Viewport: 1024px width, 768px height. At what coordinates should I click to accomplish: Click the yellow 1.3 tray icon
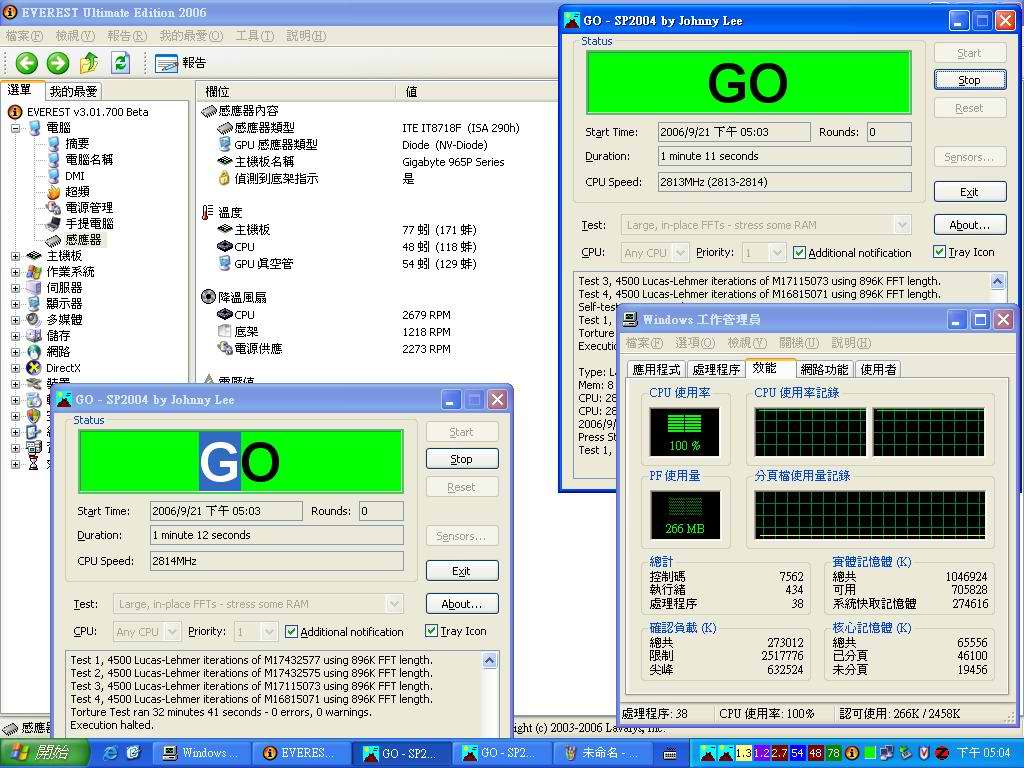pos(743,753)
